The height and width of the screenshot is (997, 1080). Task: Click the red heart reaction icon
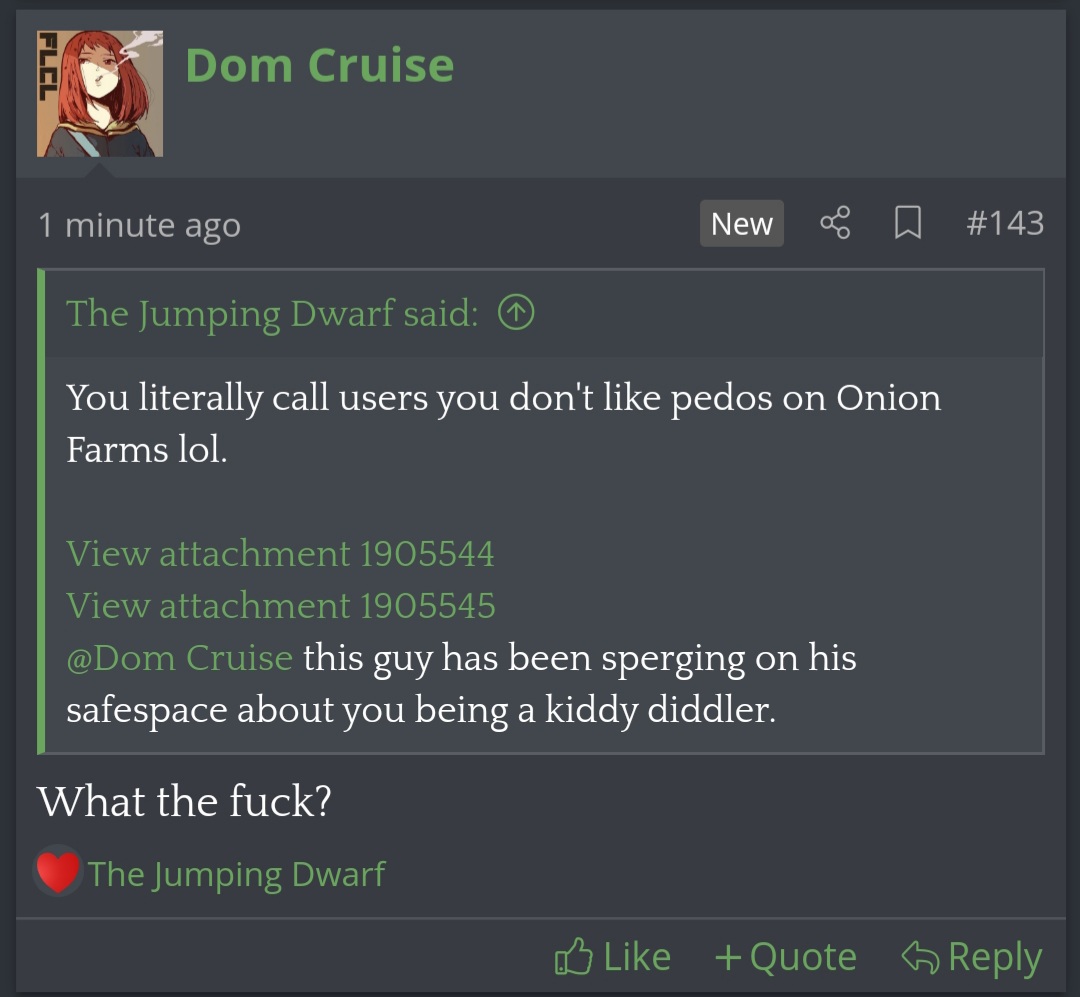(x=58, y=872)
